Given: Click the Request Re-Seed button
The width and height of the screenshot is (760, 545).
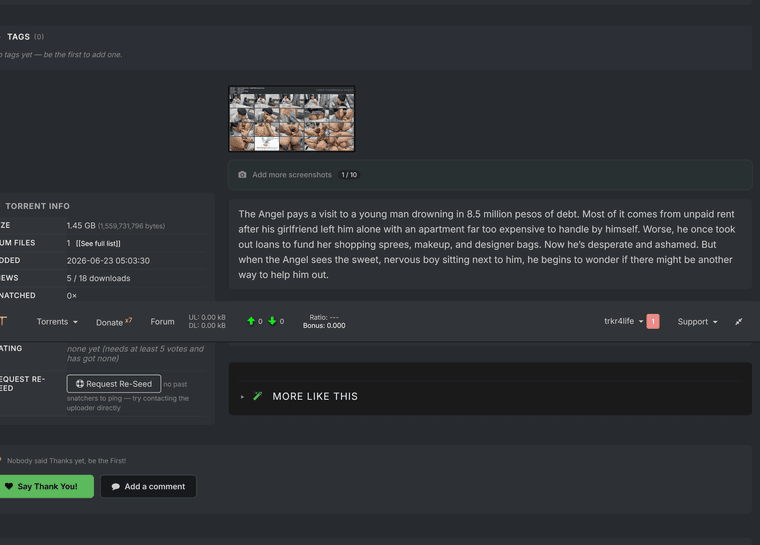Looking at the screenshot, I should tap(114, 384).
